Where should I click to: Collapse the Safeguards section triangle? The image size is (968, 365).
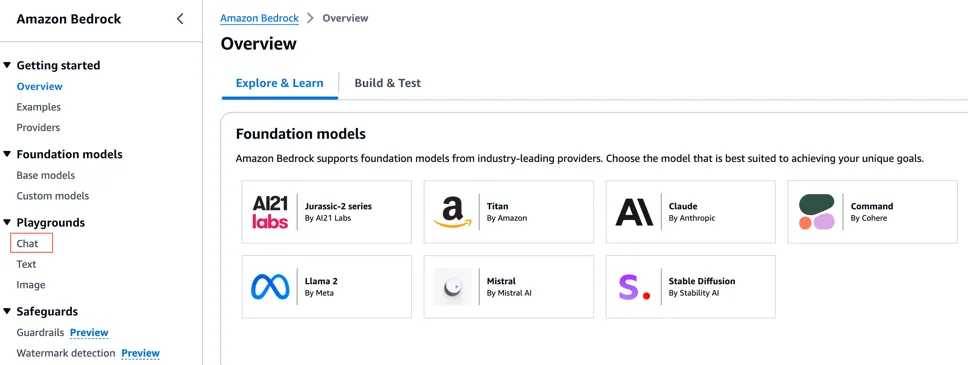7,311
